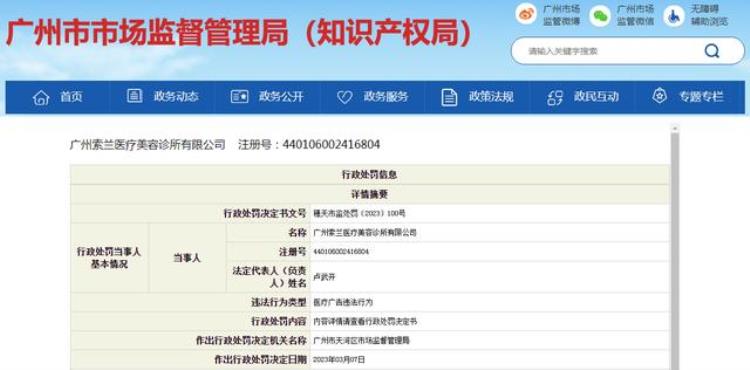
Task: Click the 注册号 value cell in the table
Action: pos(490,251)
